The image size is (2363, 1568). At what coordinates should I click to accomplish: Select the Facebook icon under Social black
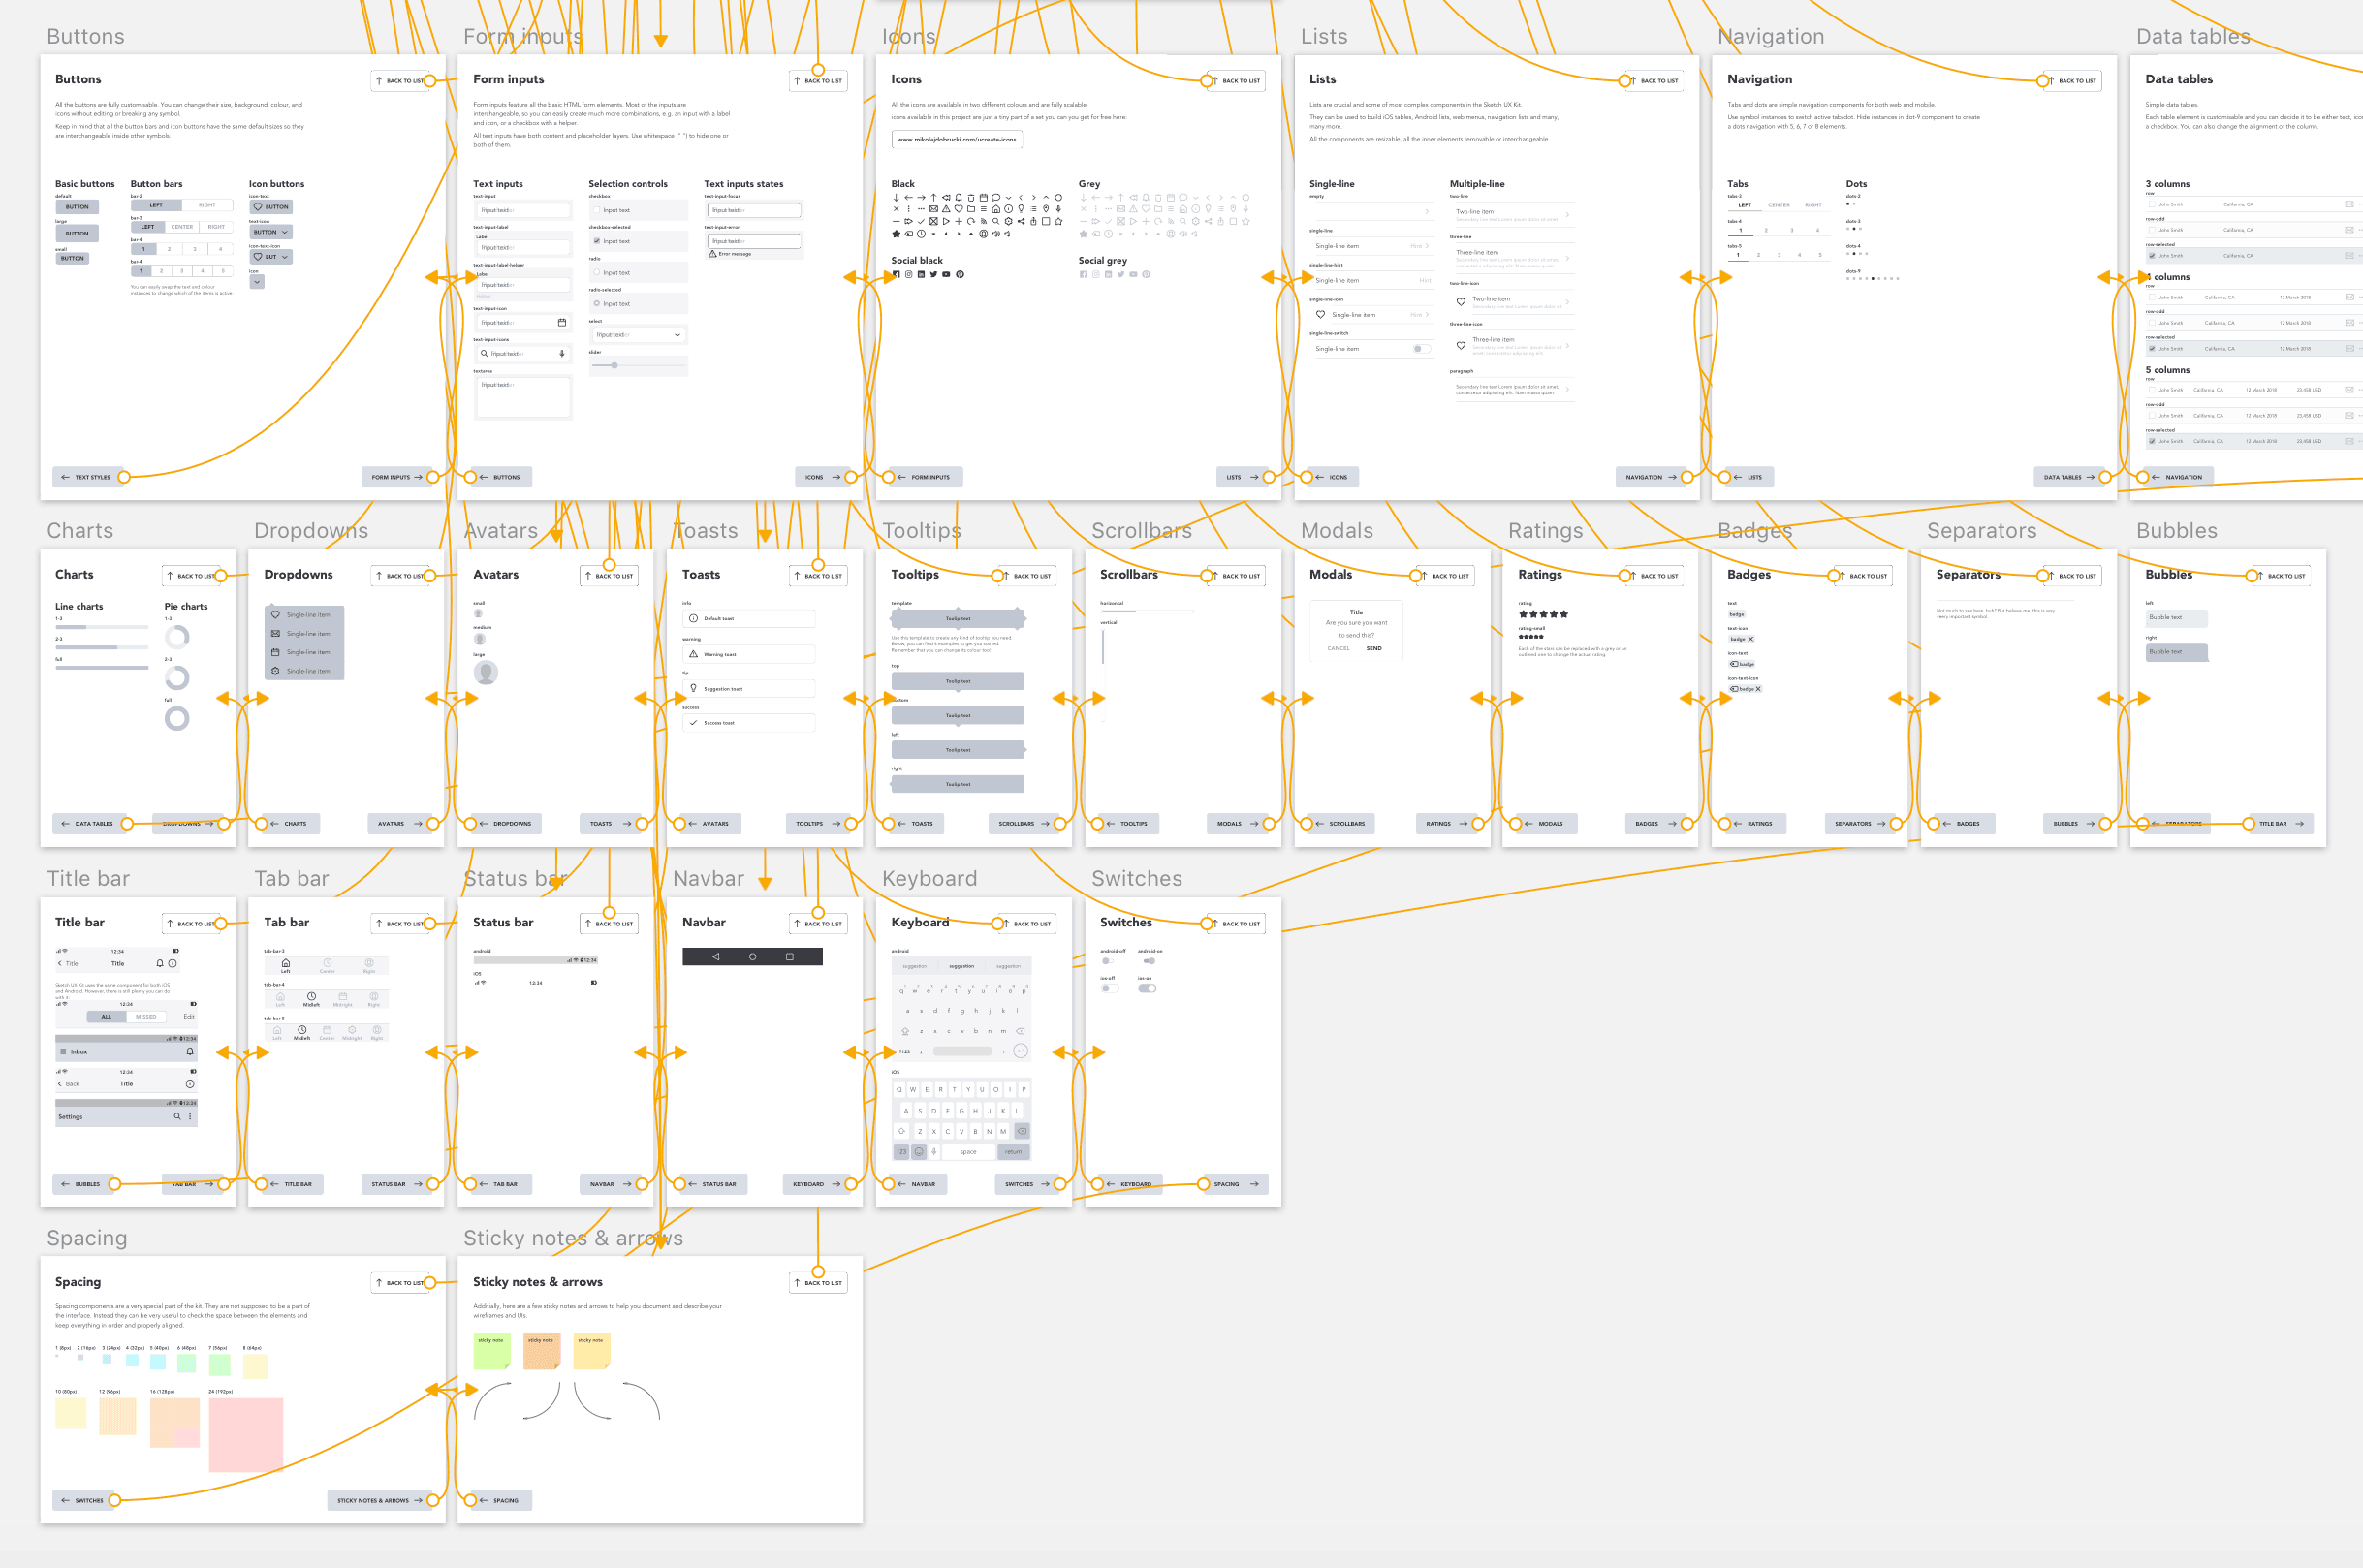897,275
